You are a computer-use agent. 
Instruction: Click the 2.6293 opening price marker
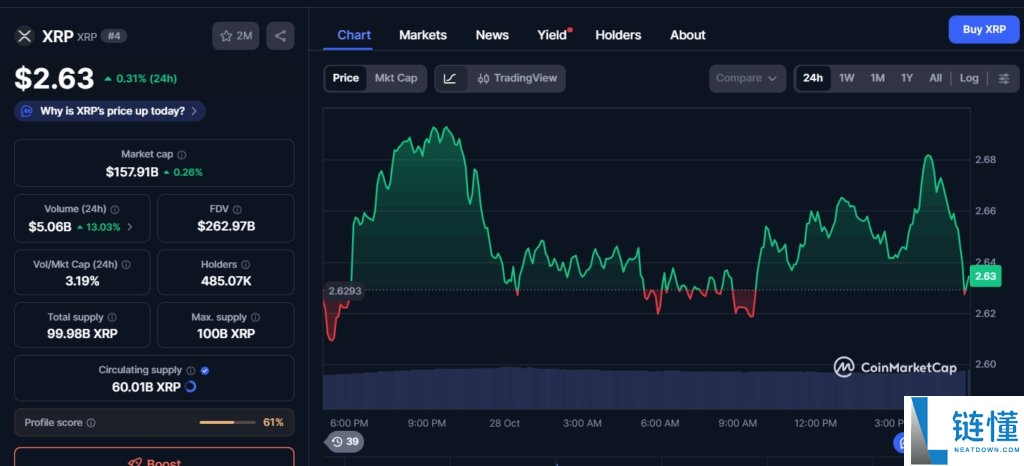344,290
